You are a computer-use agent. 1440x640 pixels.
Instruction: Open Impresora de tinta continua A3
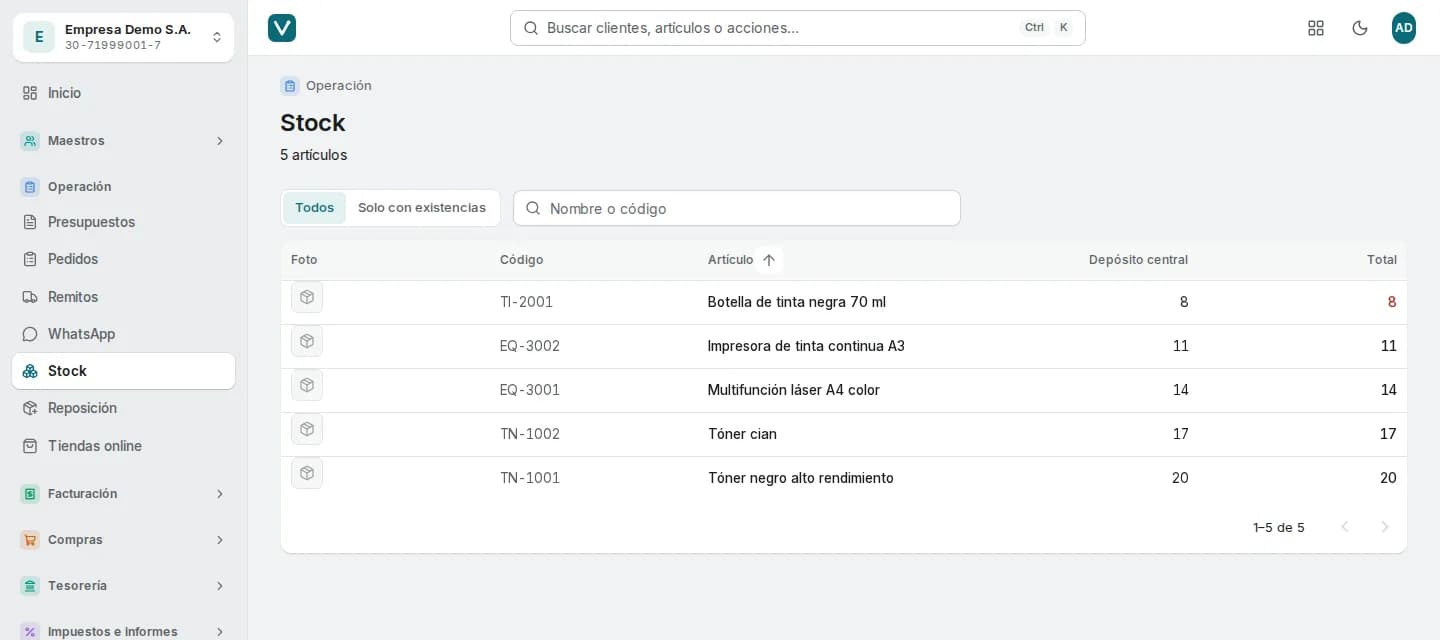806,346
